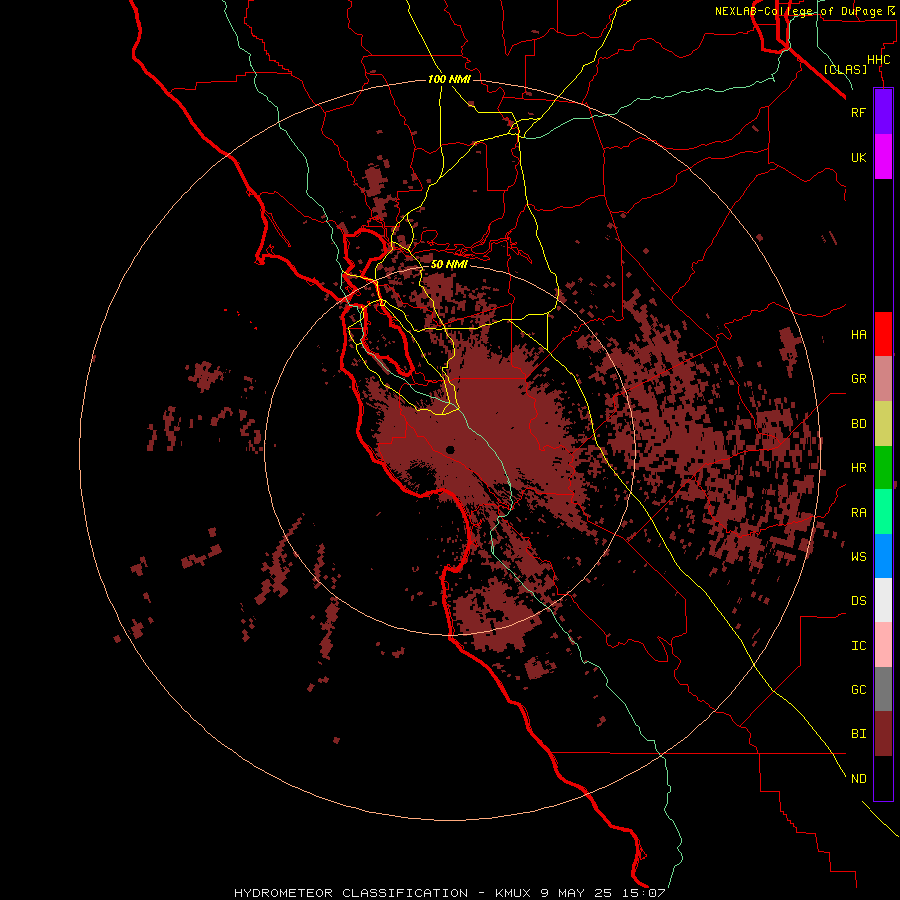This screenshot has width=900, height=900.
Task: Click the 'HA' legend label
Action: 858,334
